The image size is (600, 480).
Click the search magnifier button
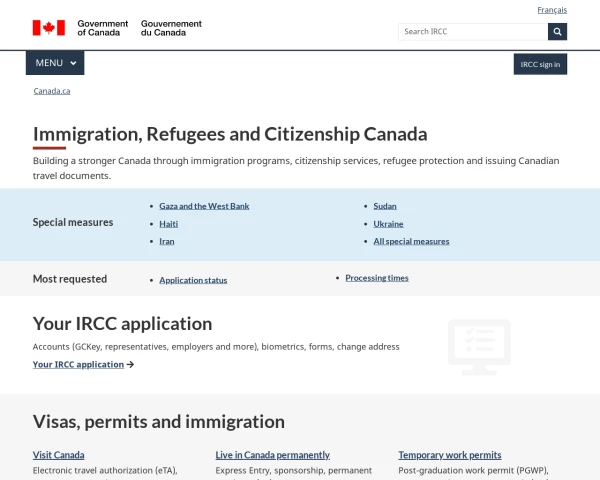pos(557,31)
